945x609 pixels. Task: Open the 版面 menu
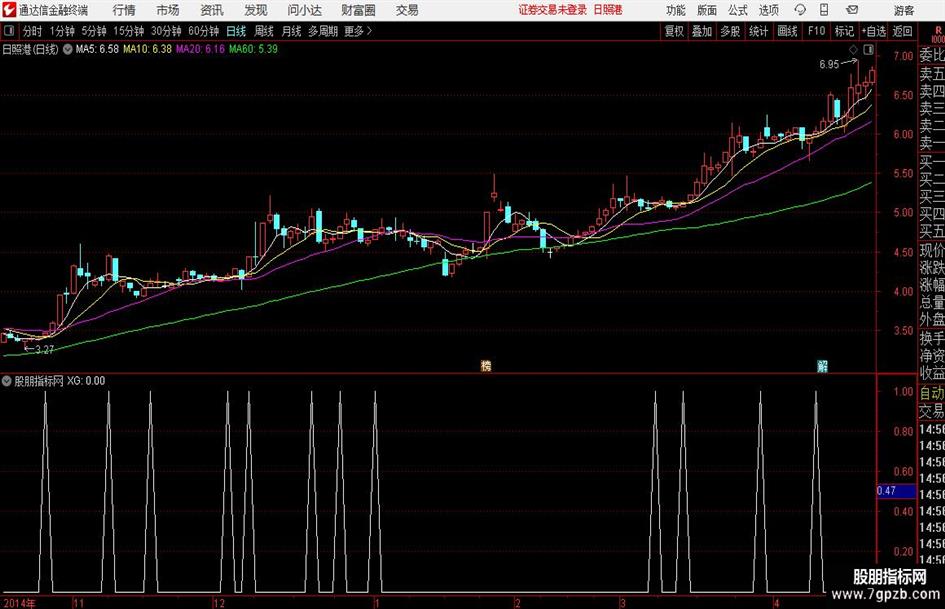tap(707, 10)
